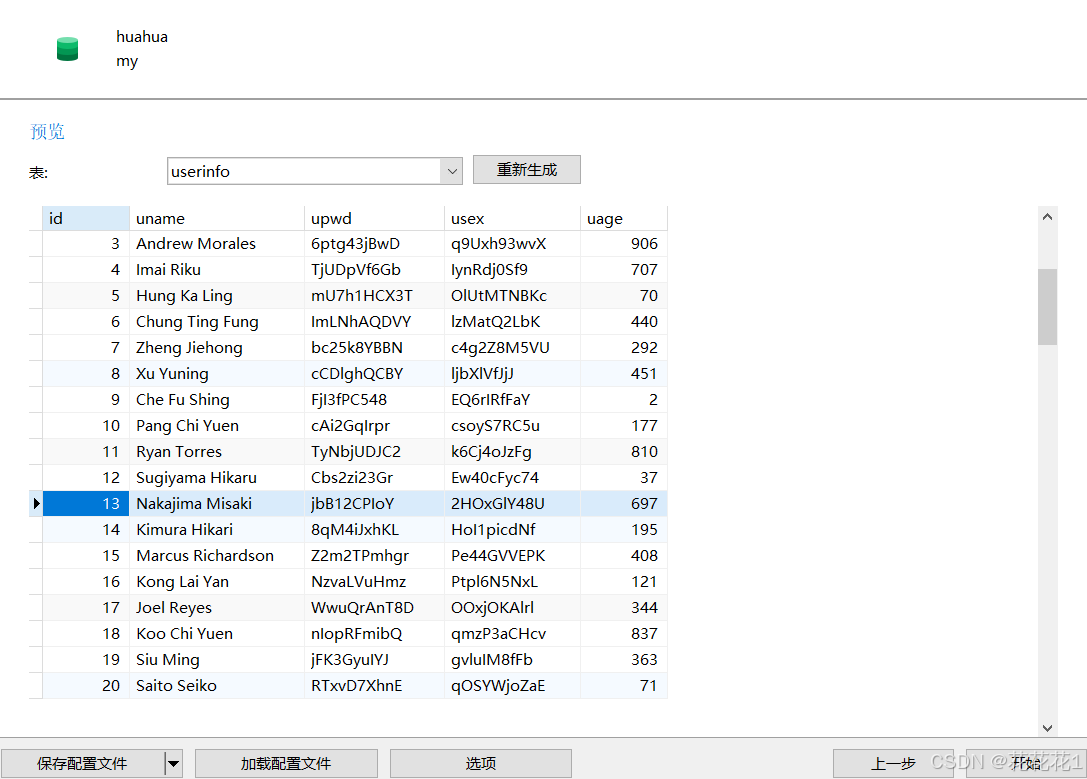
Task: Click the usex column header
Action: [x=512, y=218]
